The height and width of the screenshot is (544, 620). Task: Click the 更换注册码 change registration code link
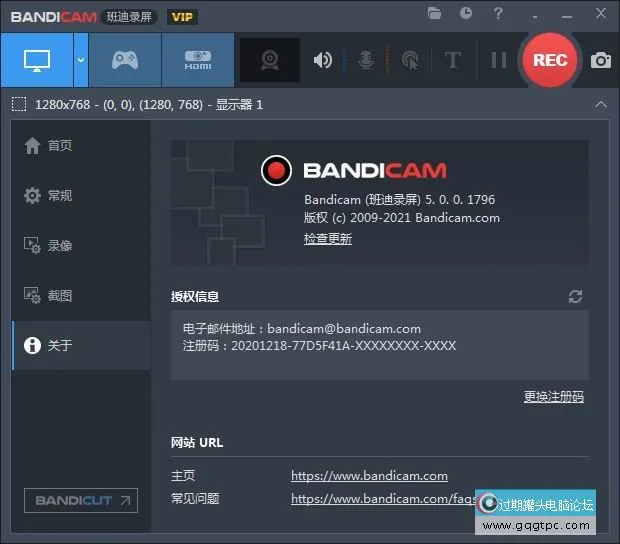(554, 397)
